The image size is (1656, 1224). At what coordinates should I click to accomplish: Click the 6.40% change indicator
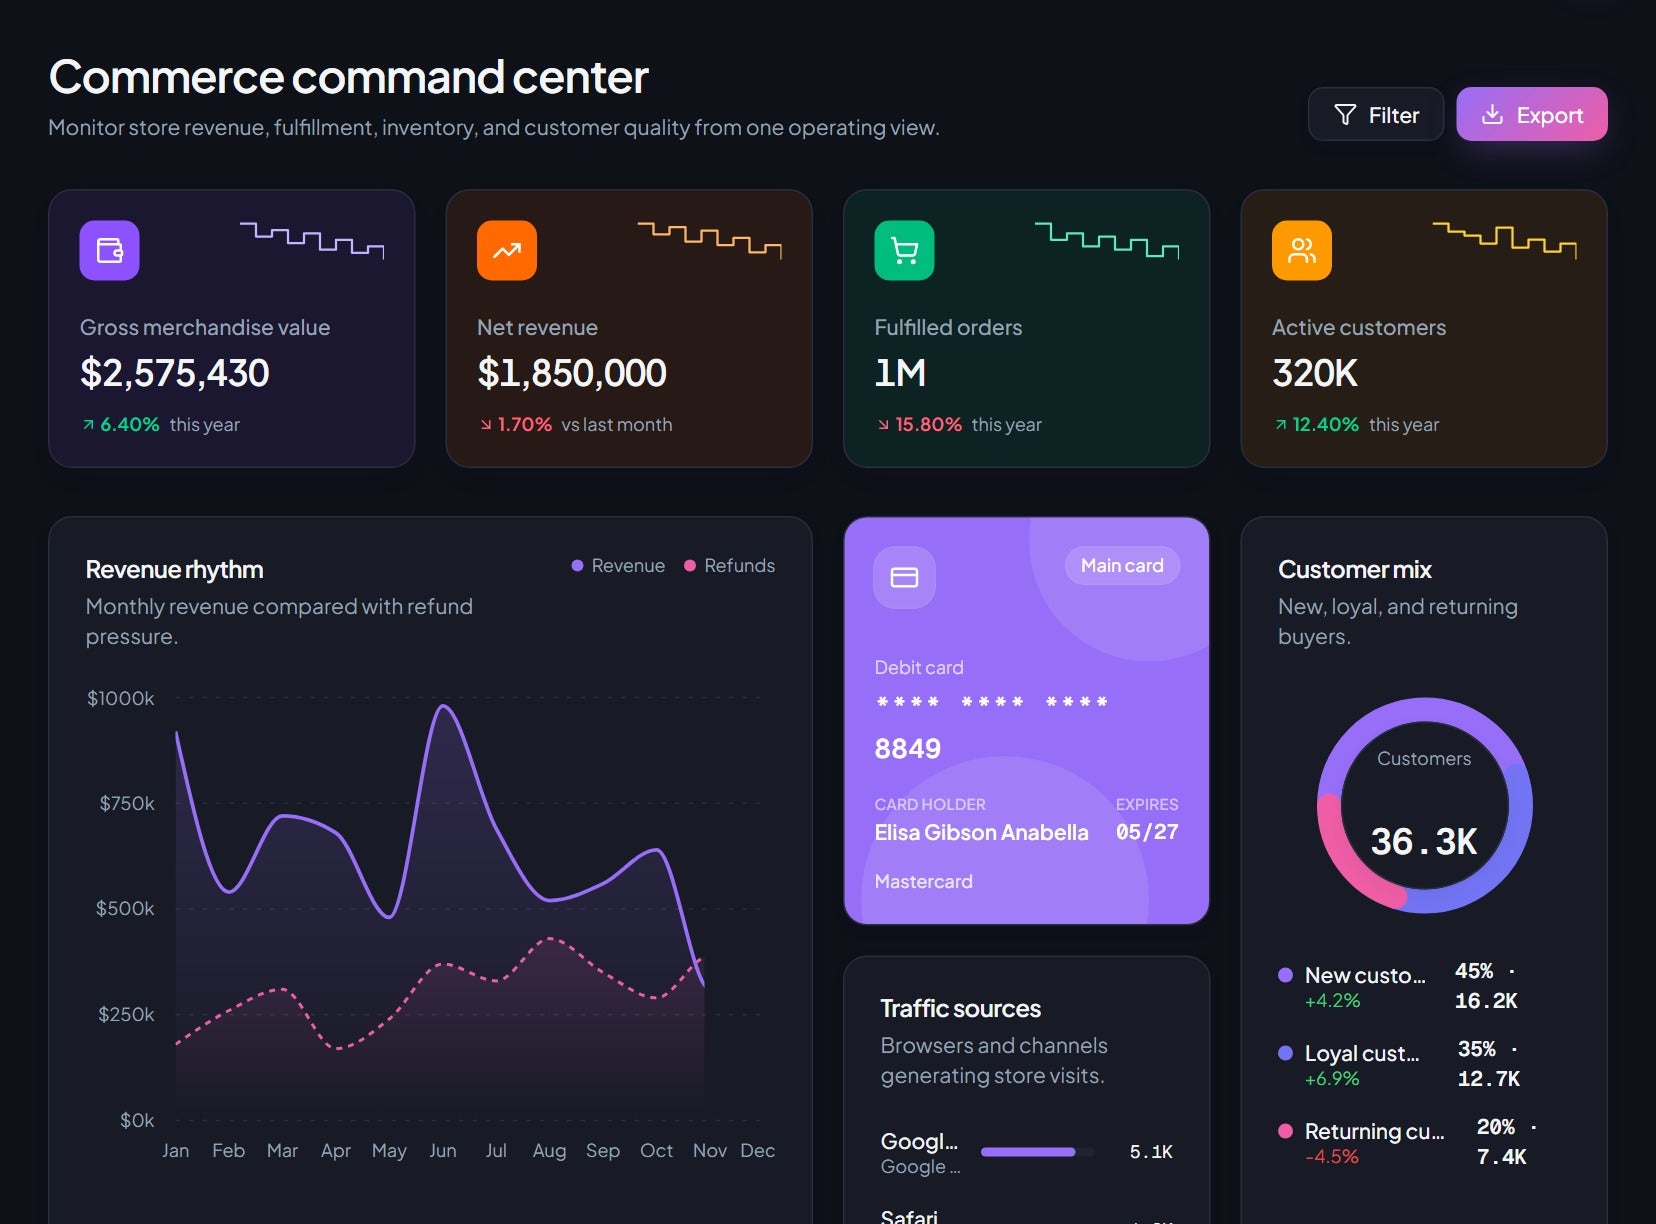pyautogui.click(x=121, y=425)
